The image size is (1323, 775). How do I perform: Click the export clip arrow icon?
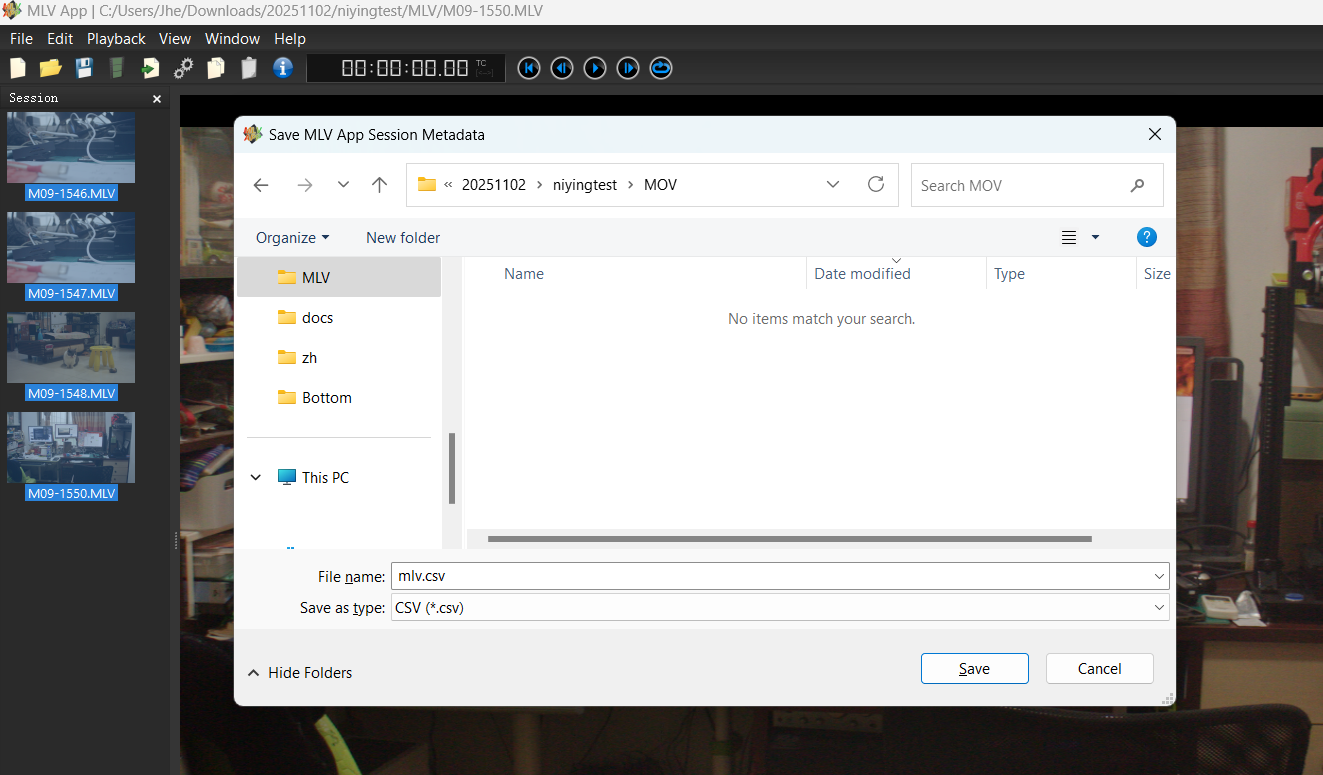click(x=150, y=68)
